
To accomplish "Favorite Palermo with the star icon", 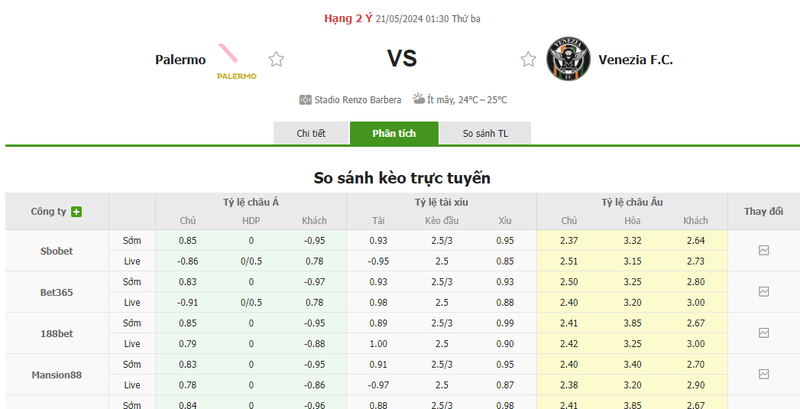I will pyautogui.click(x=276, y=59).
